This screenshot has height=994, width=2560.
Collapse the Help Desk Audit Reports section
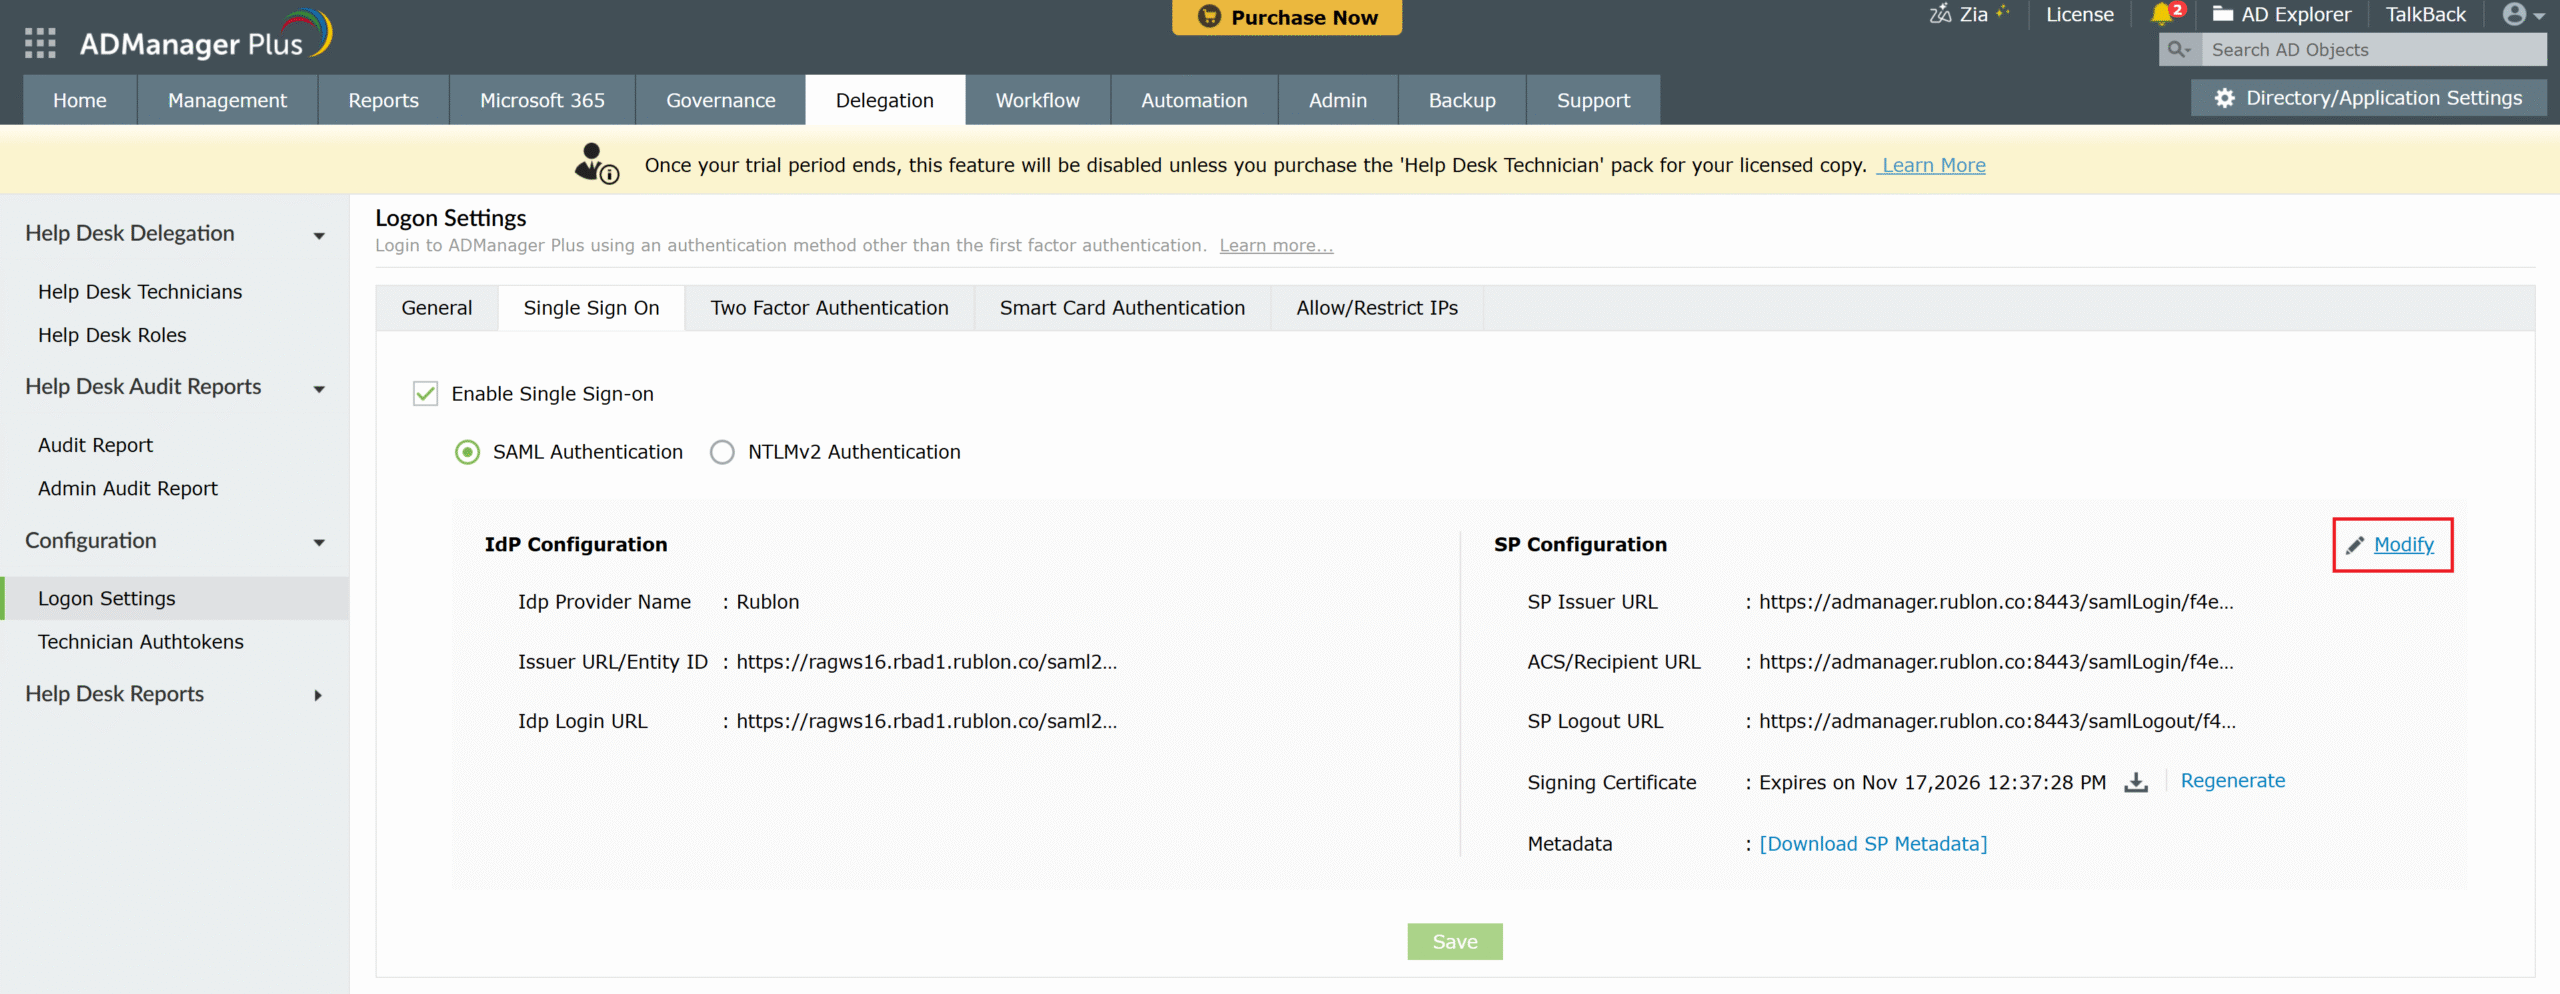319,389
